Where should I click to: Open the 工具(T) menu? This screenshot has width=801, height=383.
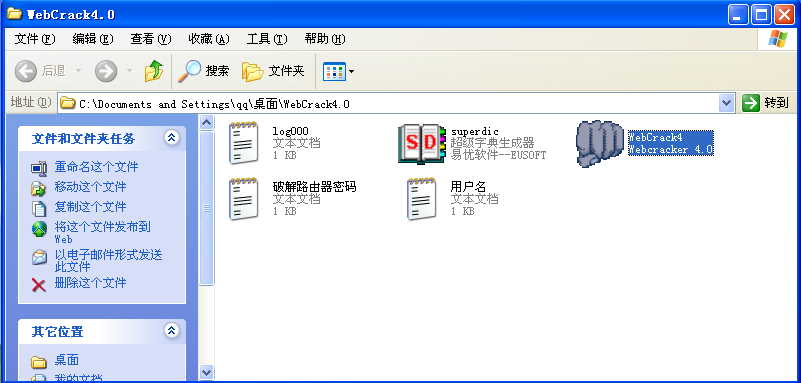point(267,39)
